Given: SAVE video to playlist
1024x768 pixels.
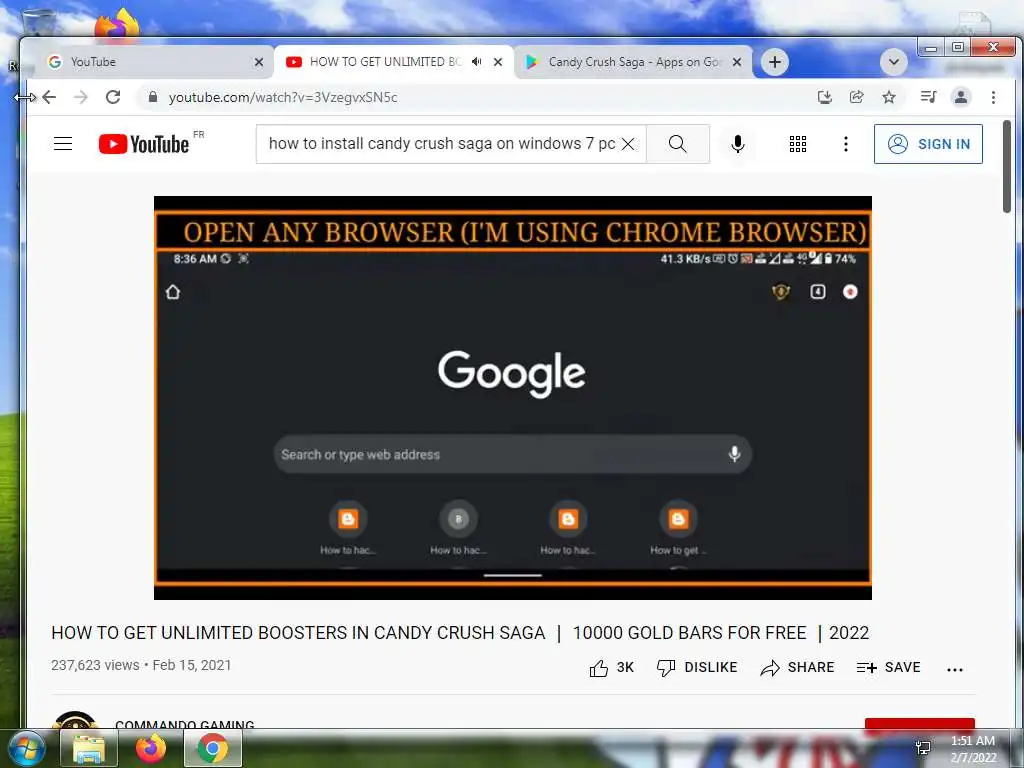Looking at the screenshot, I should pos(888,667).
